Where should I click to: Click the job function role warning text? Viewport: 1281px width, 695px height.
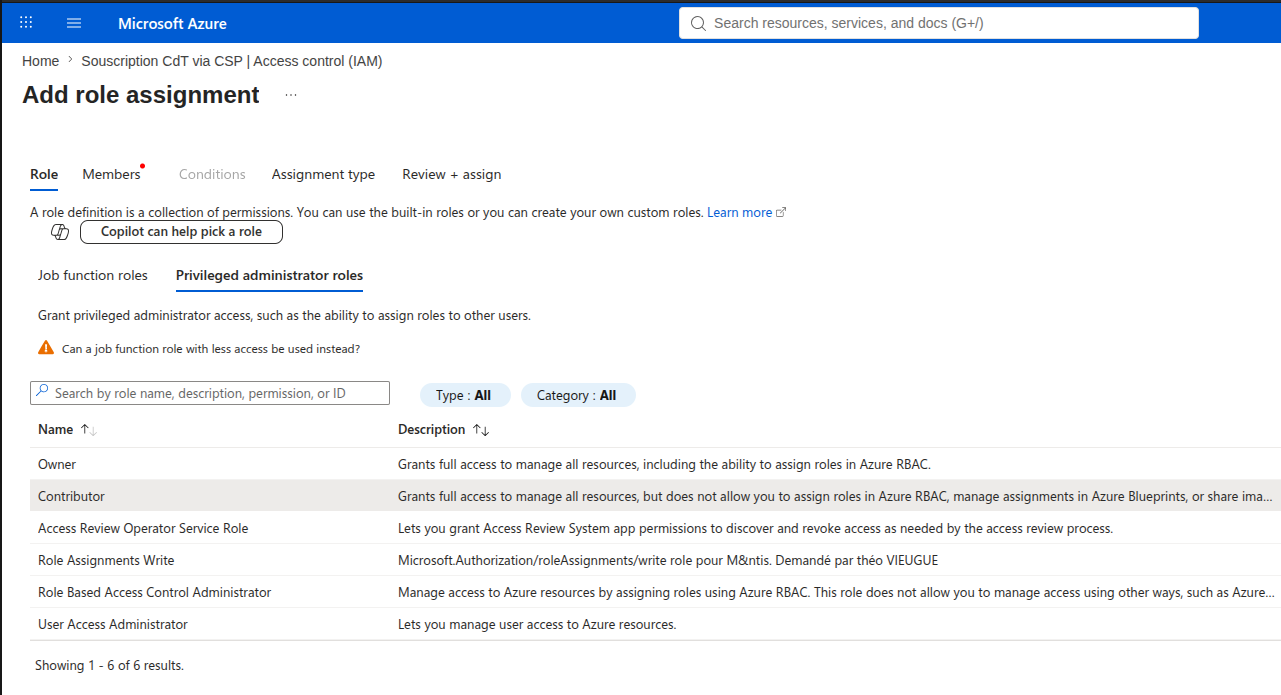coord(211,349)
